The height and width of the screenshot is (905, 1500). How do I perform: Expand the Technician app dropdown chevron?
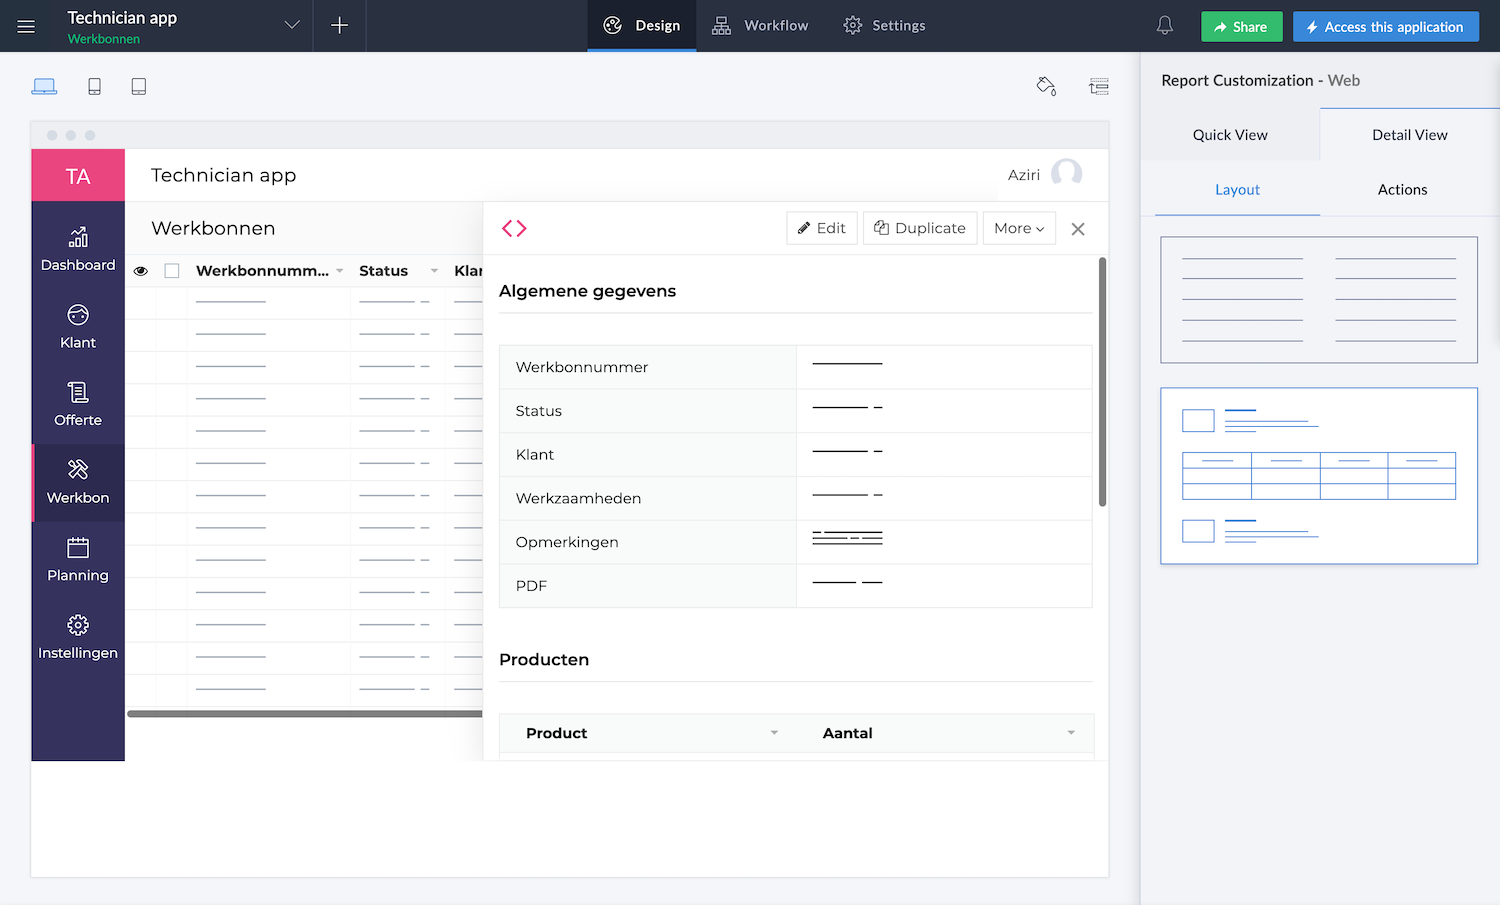292,26
